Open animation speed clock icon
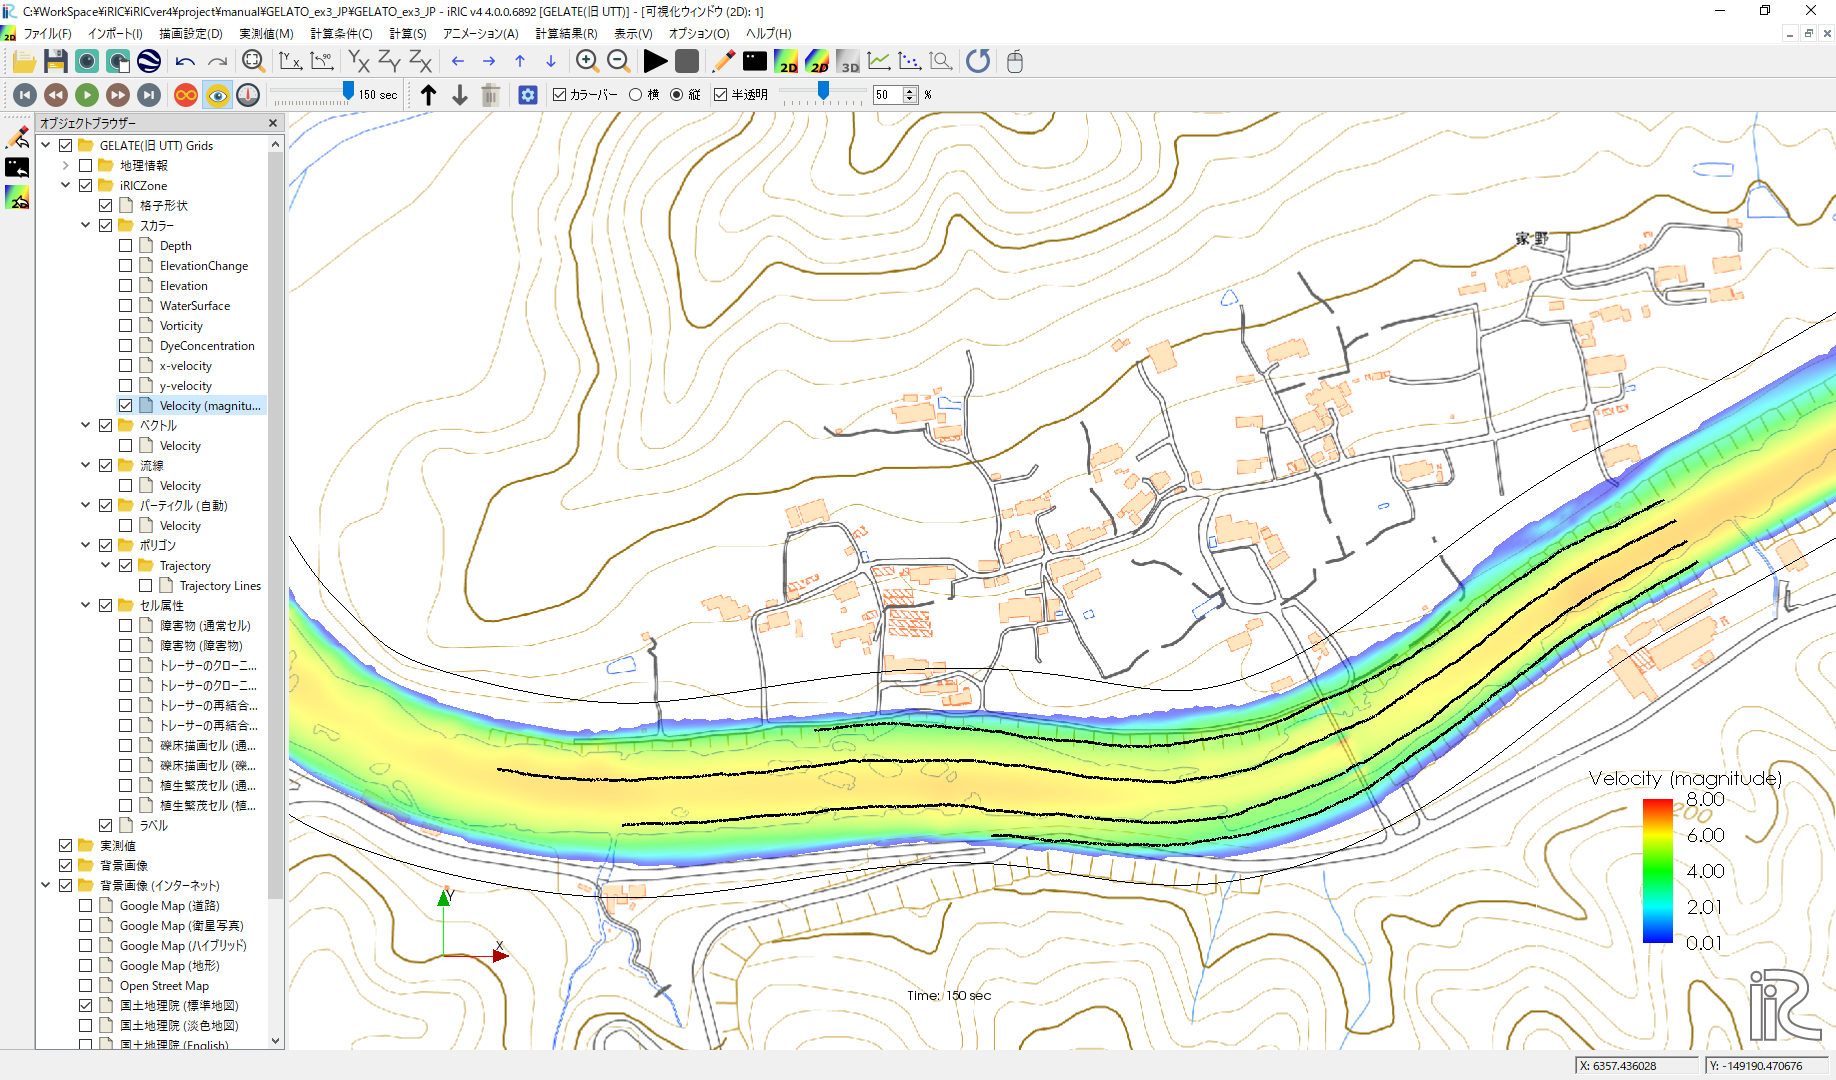Image resolution: width=1836 pixels, height=1080 pixels. [x=248, y=95]
